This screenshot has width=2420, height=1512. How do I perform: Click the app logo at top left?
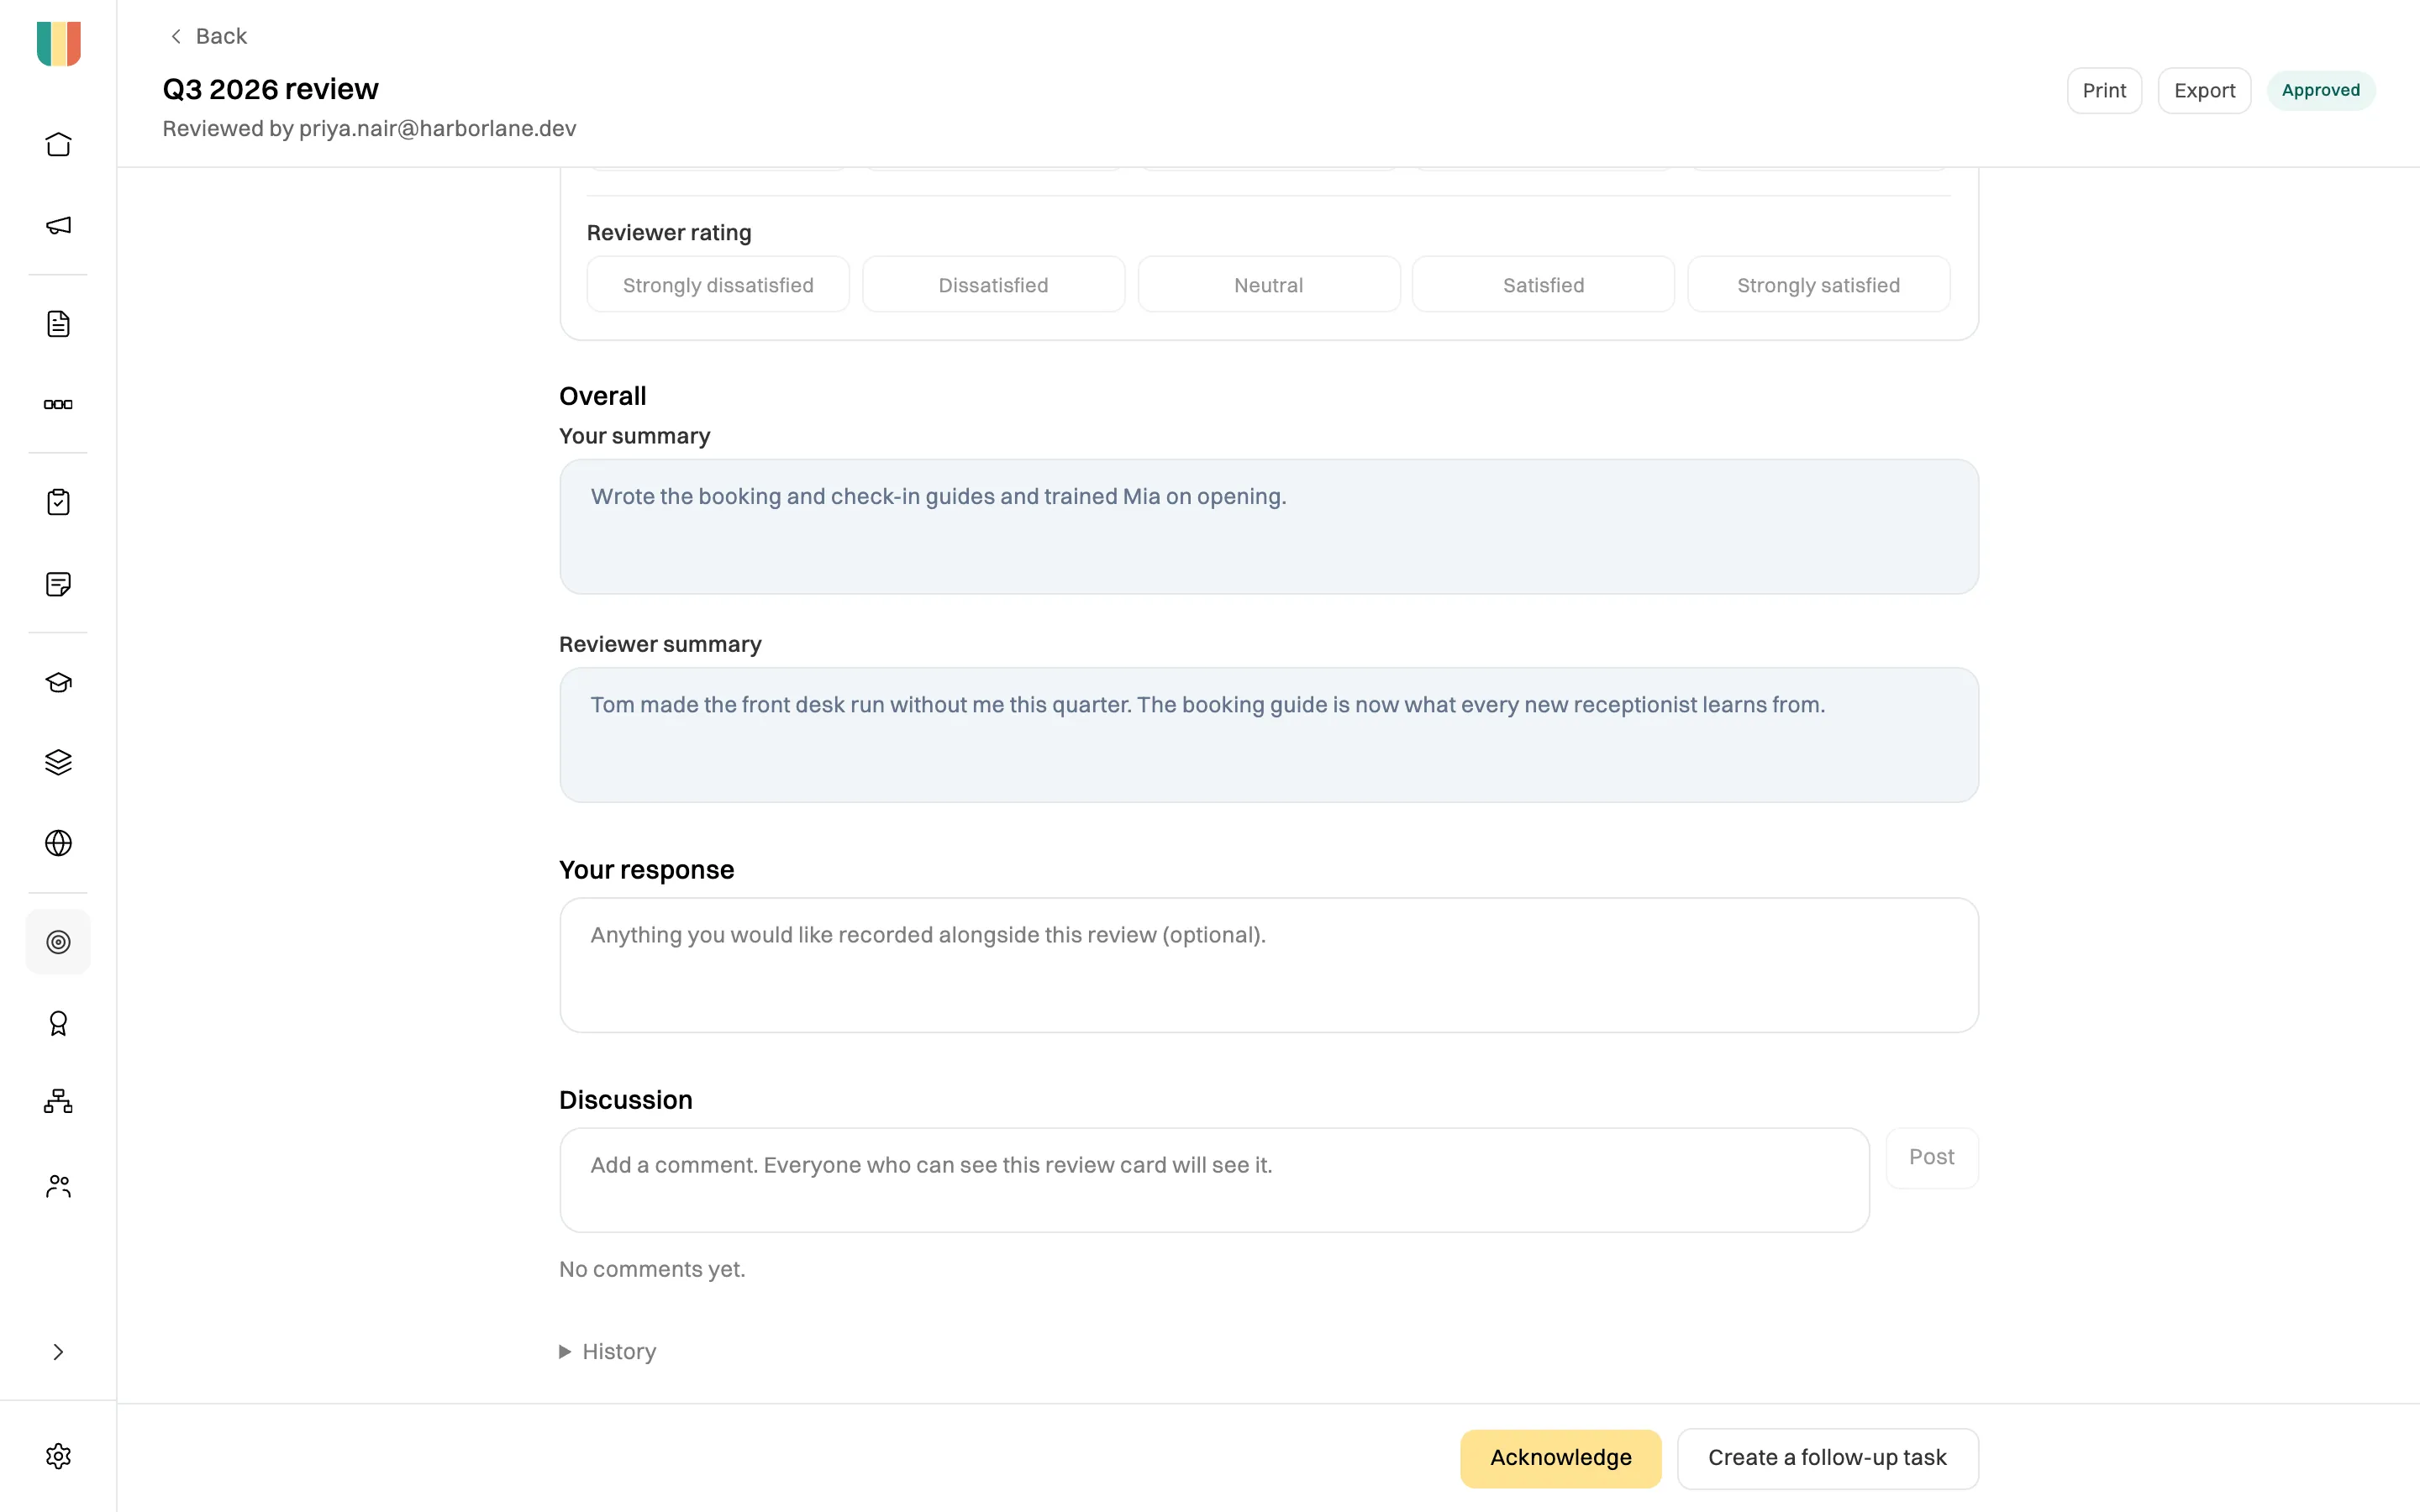click(58, 44)
